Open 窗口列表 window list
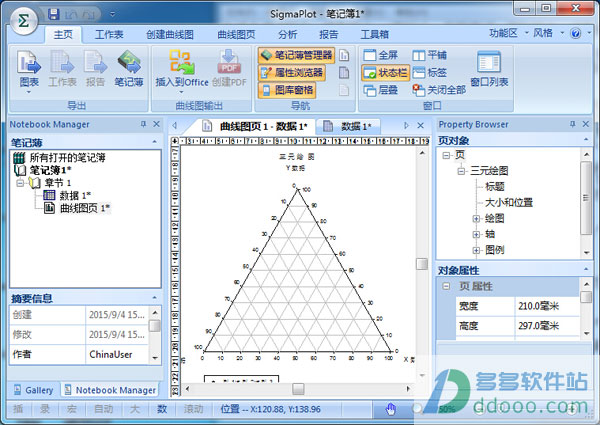Viewport: 600px width, 425px height. [x=489, y=69]
